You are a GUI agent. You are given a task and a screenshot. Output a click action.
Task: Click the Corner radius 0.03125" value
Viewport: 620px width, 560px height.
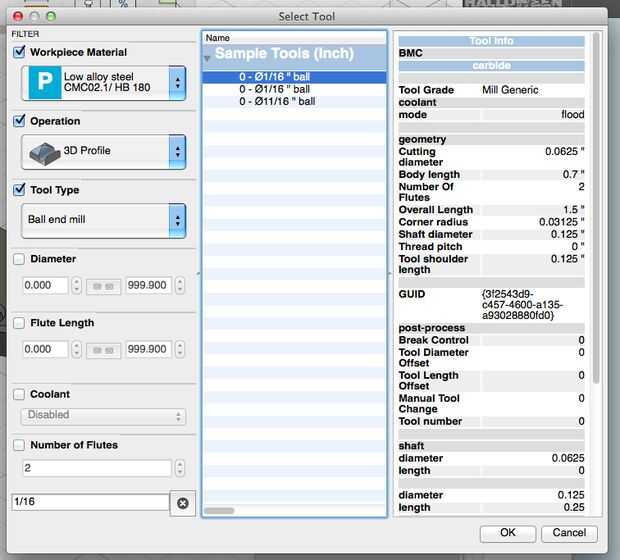561,222
